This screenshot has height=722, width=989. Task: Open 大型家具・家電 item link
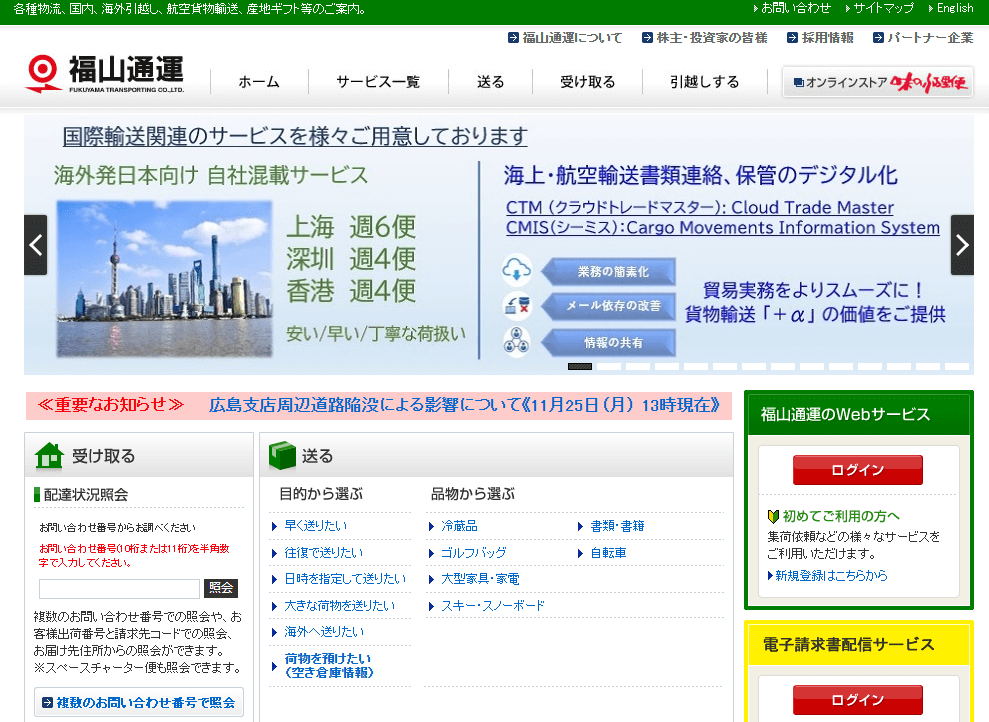(480, 579)
